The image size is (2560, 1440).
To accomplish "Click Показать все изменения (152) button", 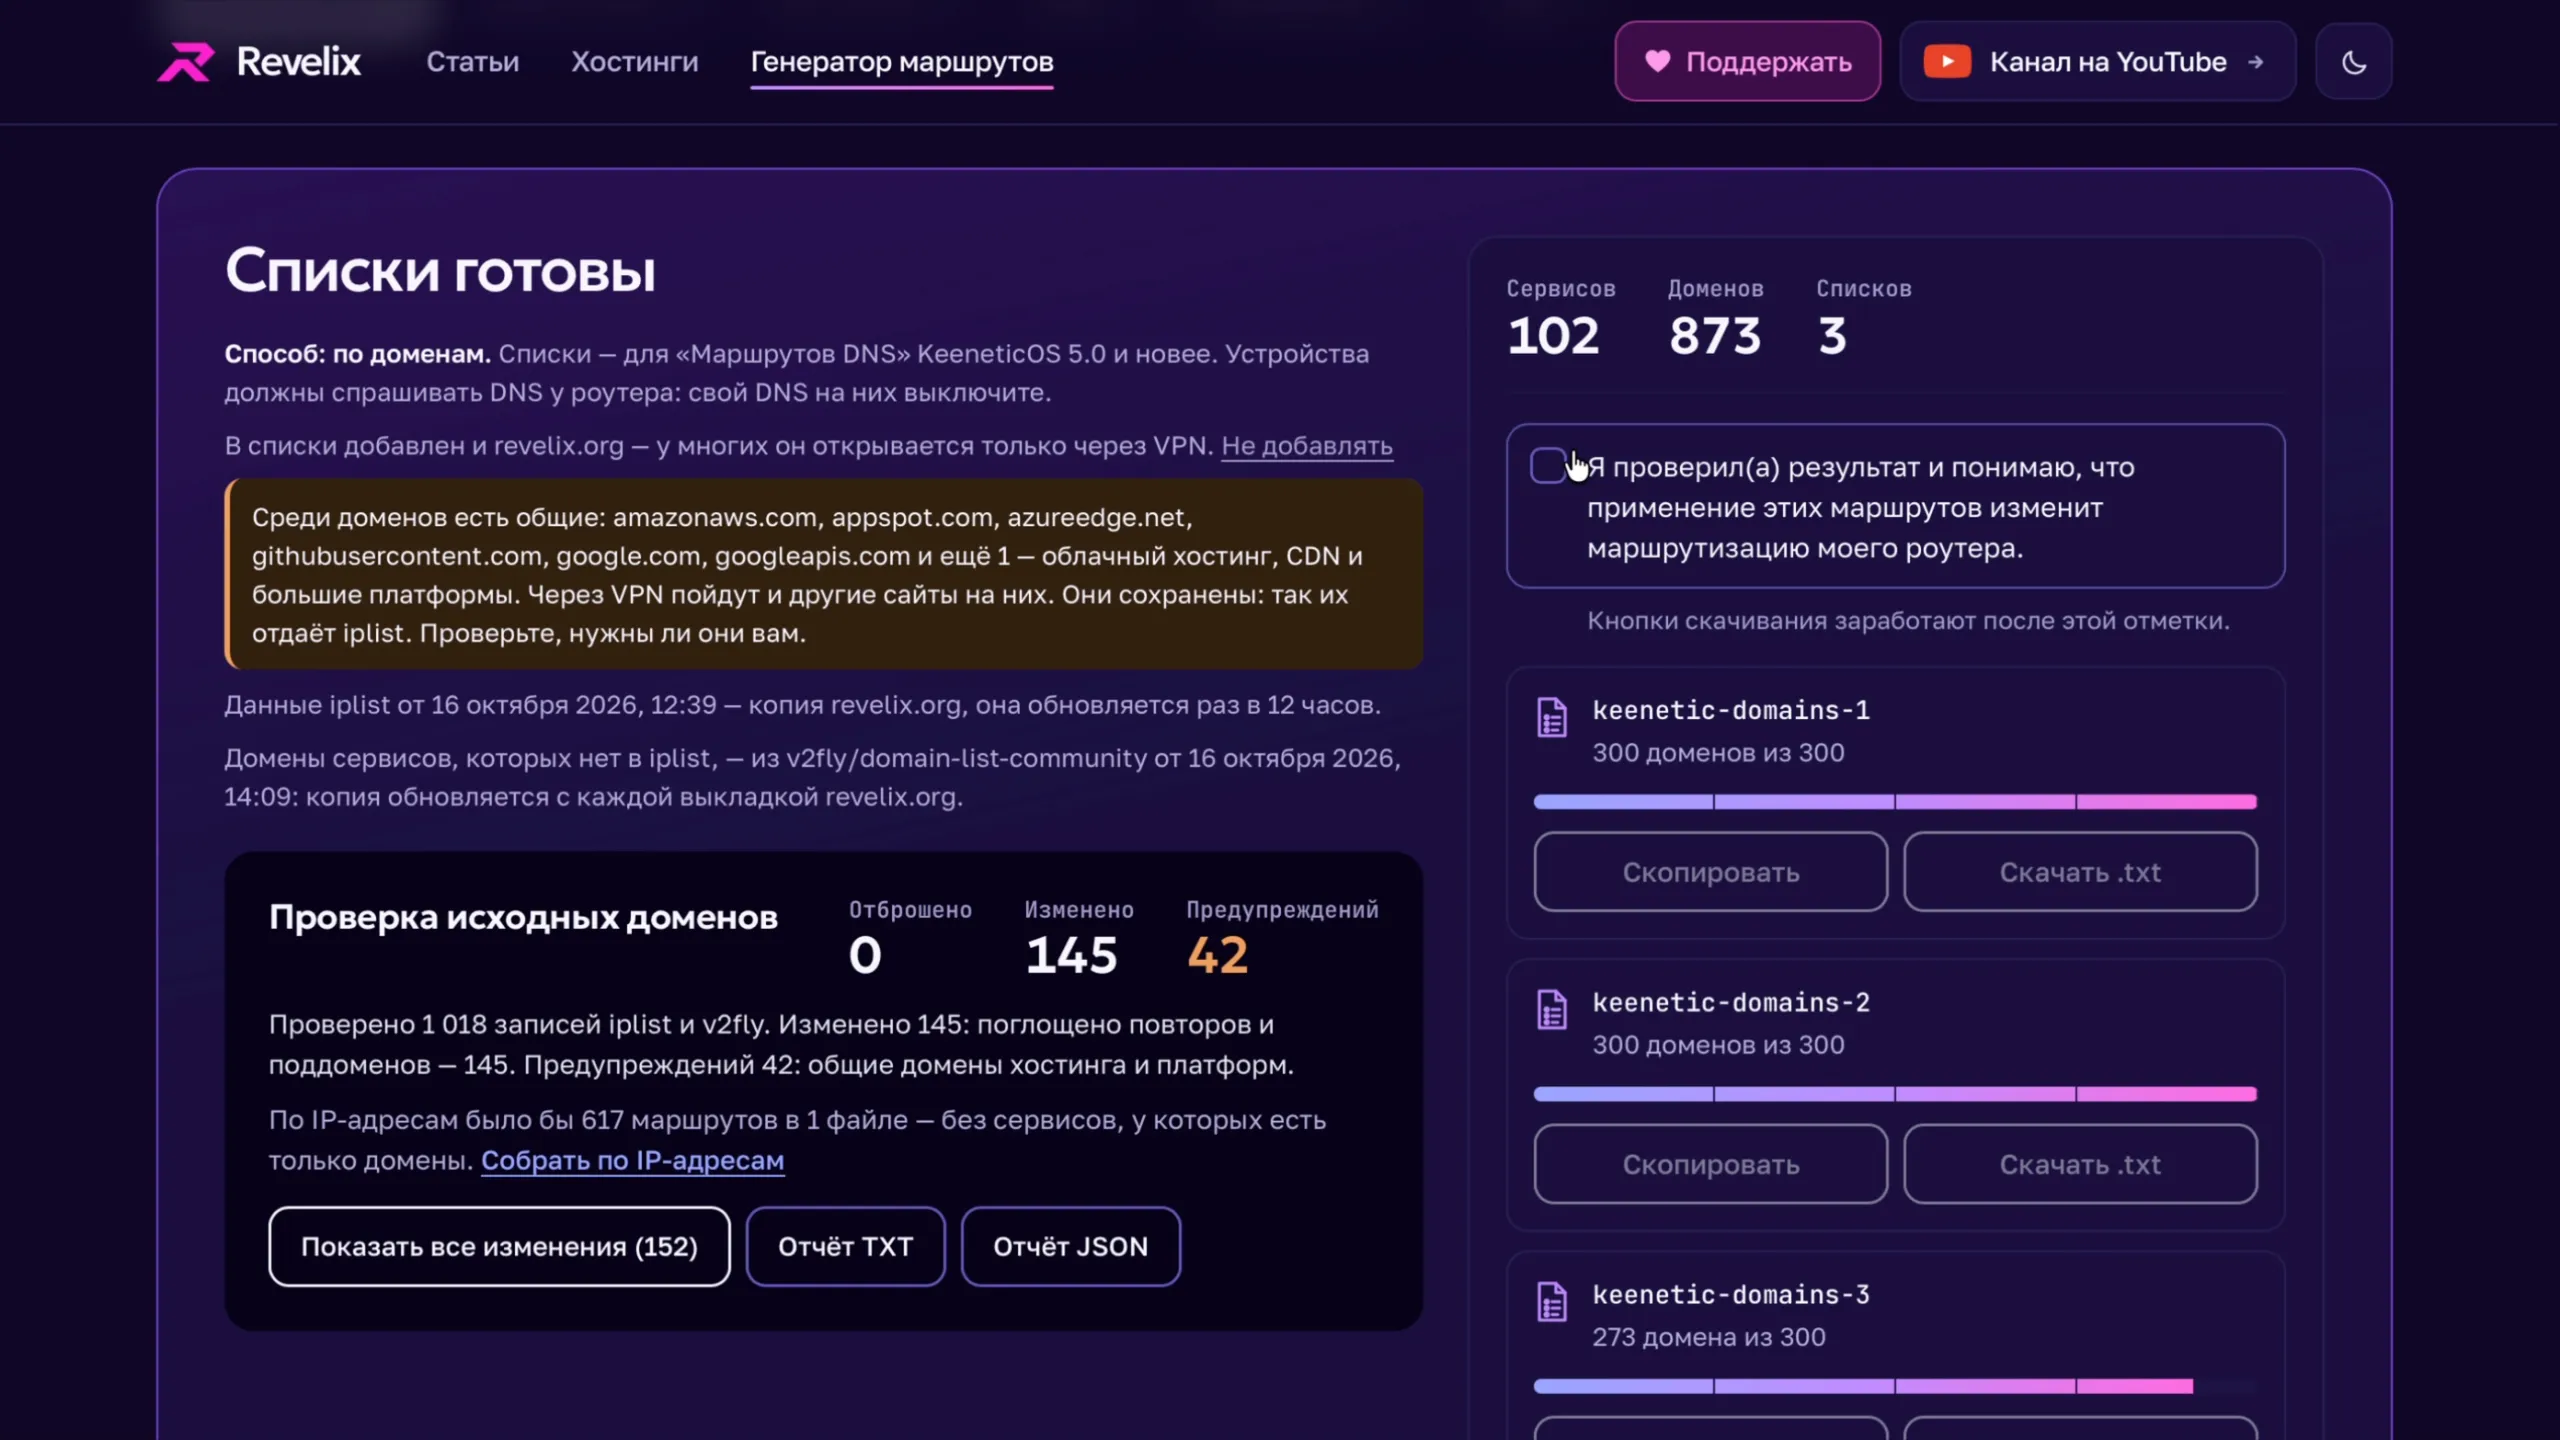I will point(499,1246).
